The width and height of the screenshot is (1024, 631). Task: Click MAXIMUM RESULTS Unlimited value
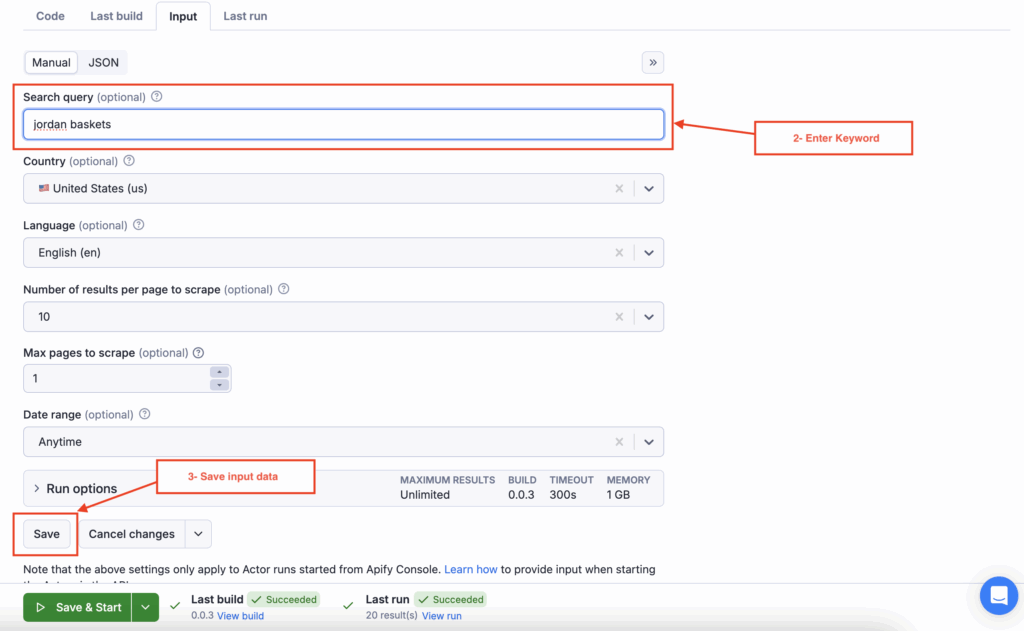coord(425,494)
